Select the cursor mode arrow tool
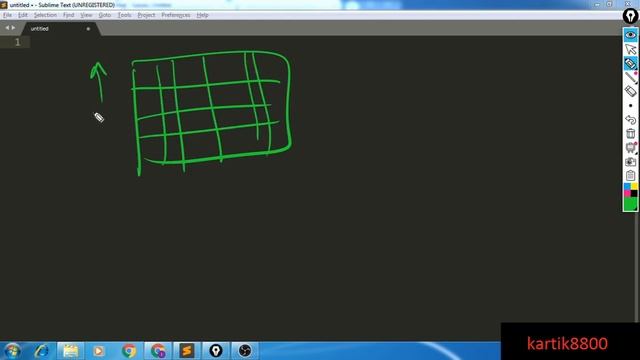The image size is (640, 360). tap(630, 49)
